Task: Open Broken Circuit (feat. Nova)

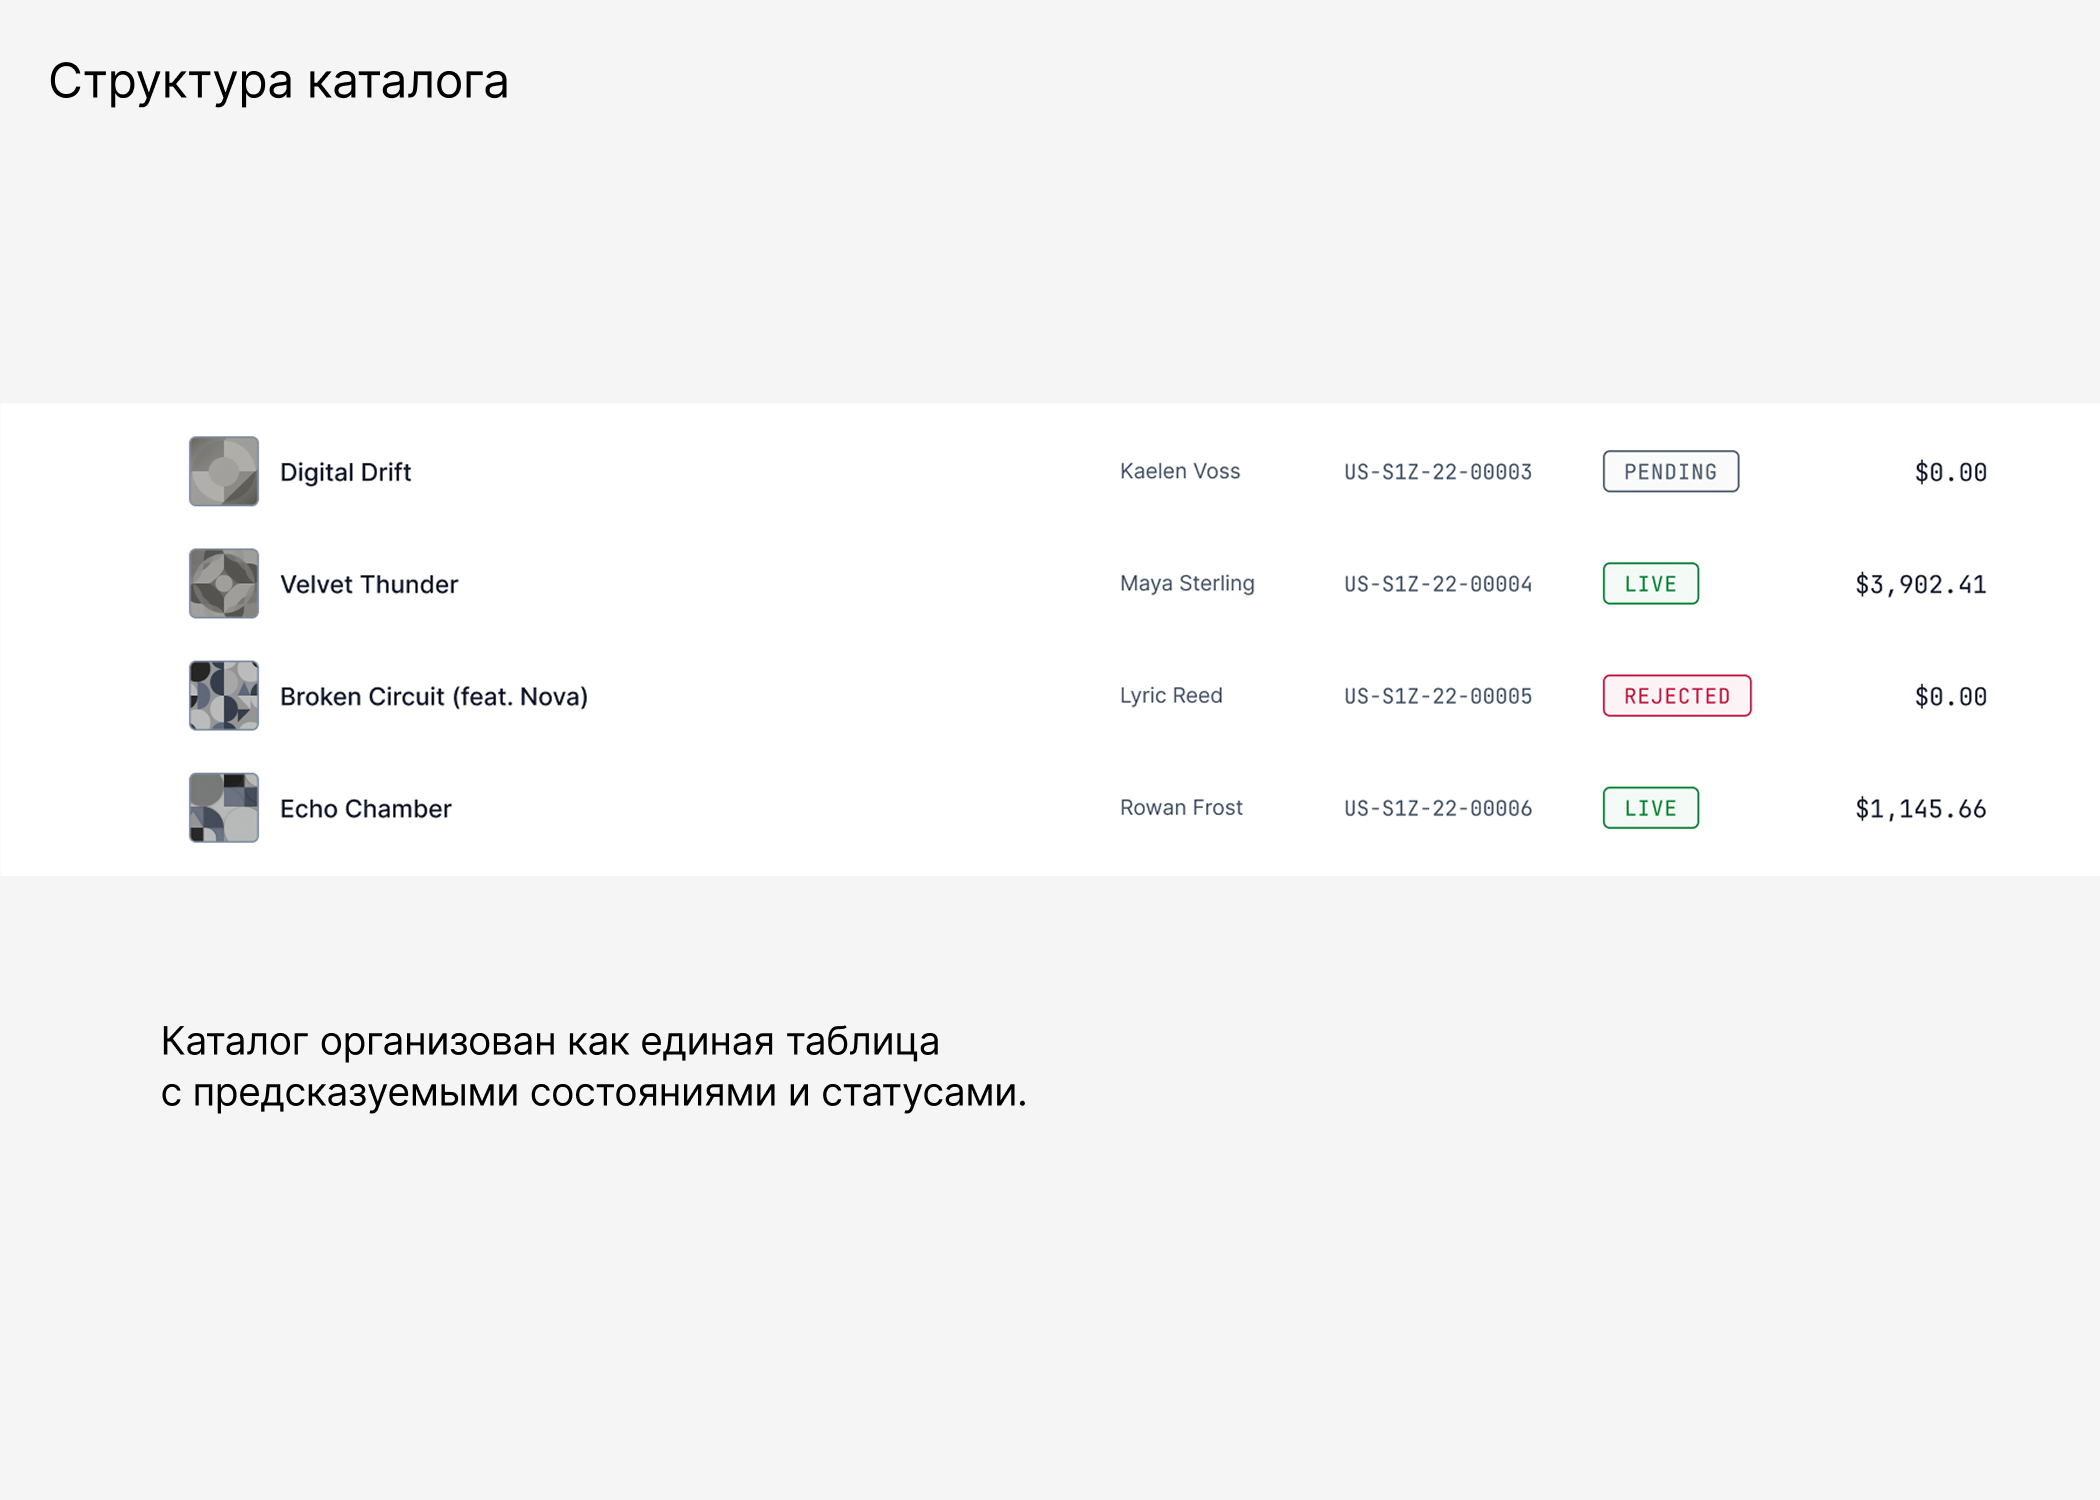Action: click(x=434, y=695)
